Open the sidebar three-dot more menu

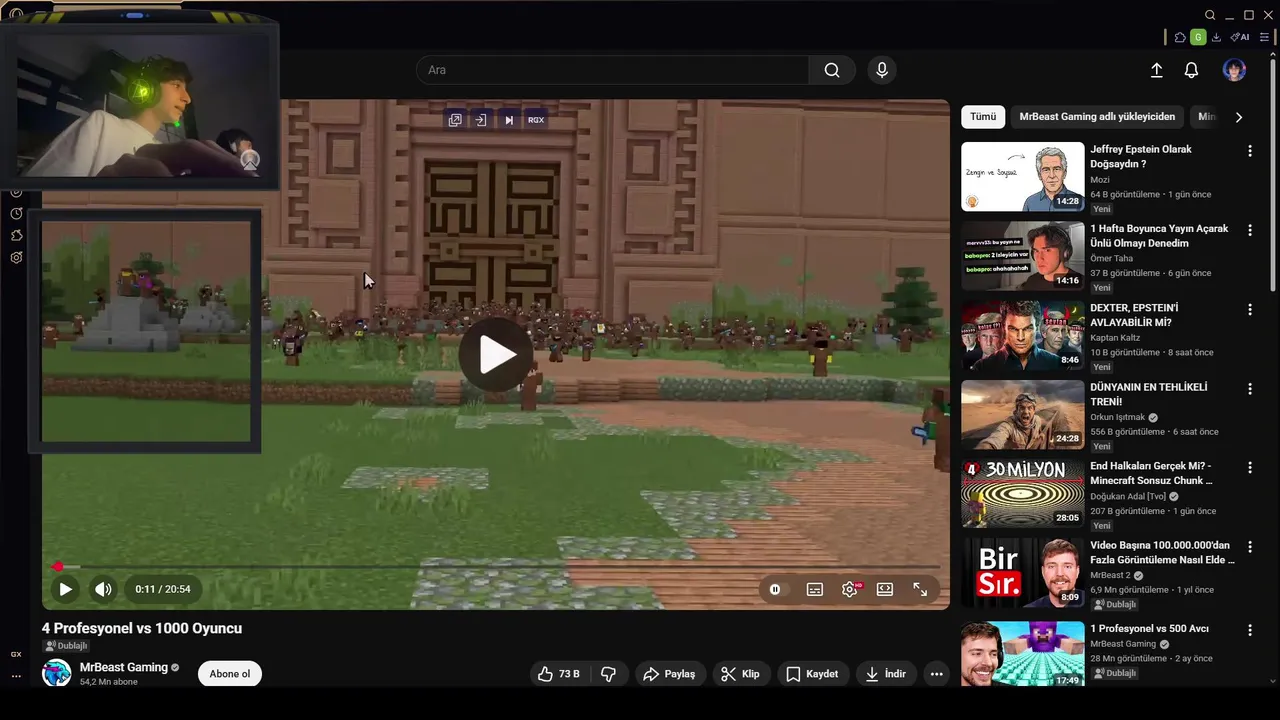tap(16, 676)
